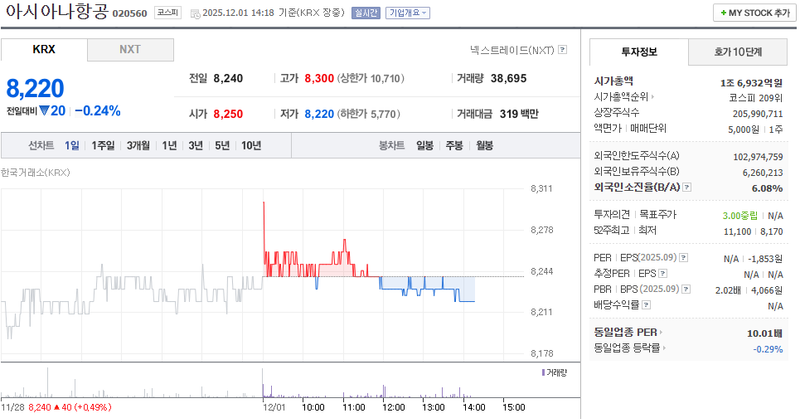This screenshot has height=419, width=800.
Task: Click the 8,311 y-axis price label
Action: click(541, 189)
